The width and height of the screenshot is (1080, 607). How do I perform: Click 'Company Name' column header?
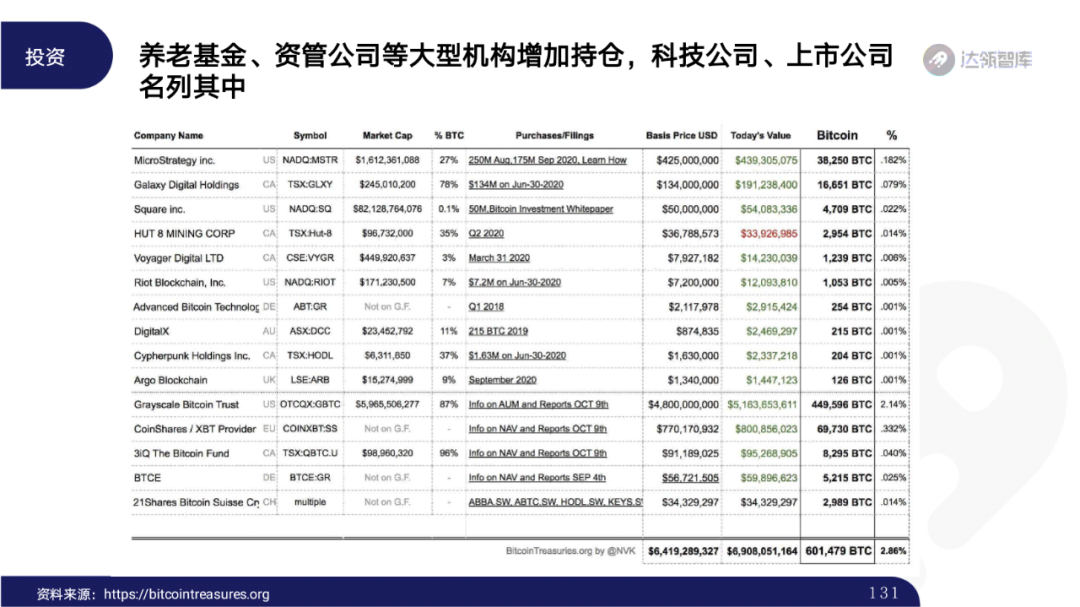169,136
